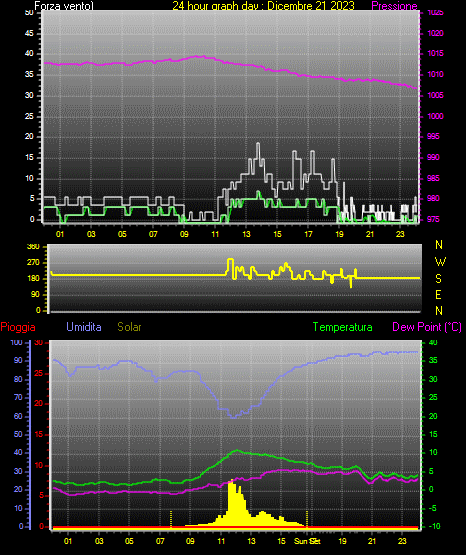Click the 1015 pressure scale value
This screenshot has height=555, width=466.
click(435, 53)
